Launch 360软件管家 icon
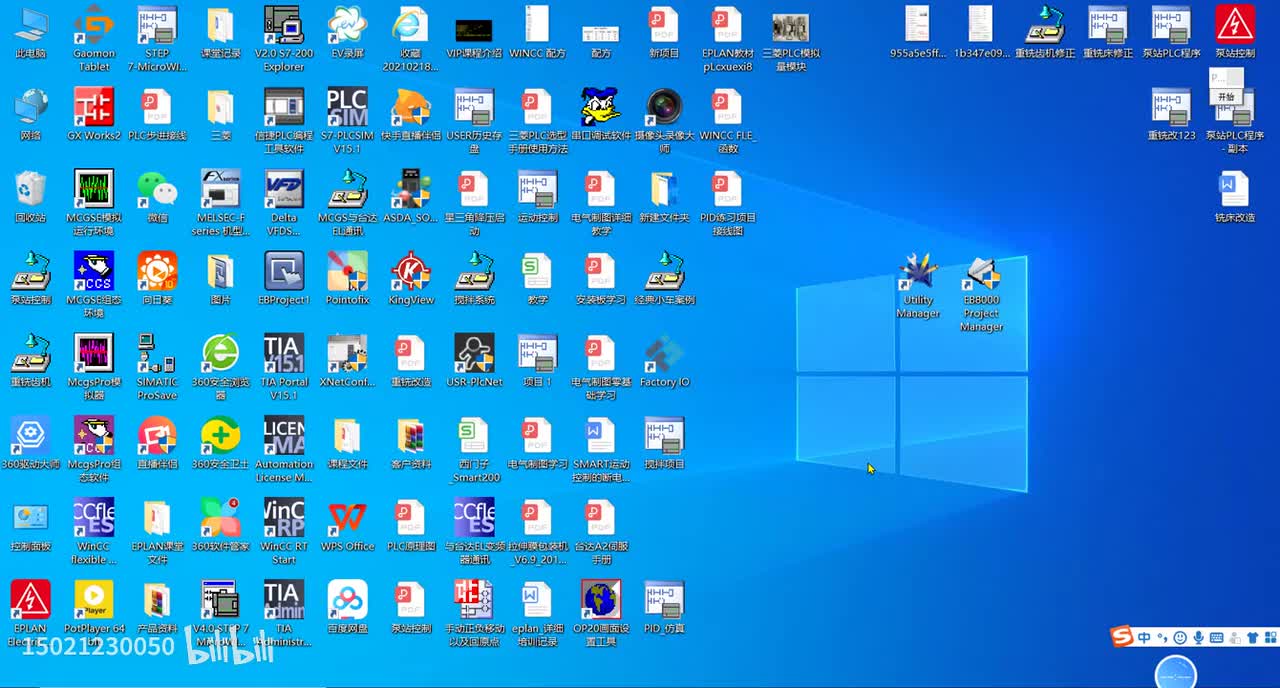 tap(220, 524)
